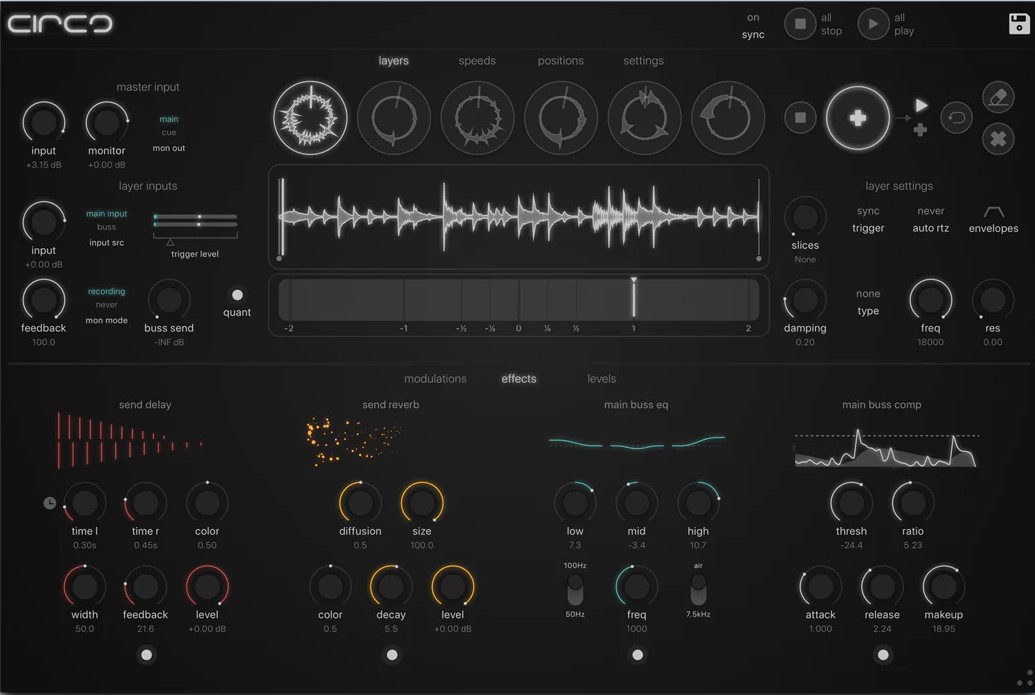Change the sync trigger setting
This screenshot has height=695, width=1035.
point(868,220)
